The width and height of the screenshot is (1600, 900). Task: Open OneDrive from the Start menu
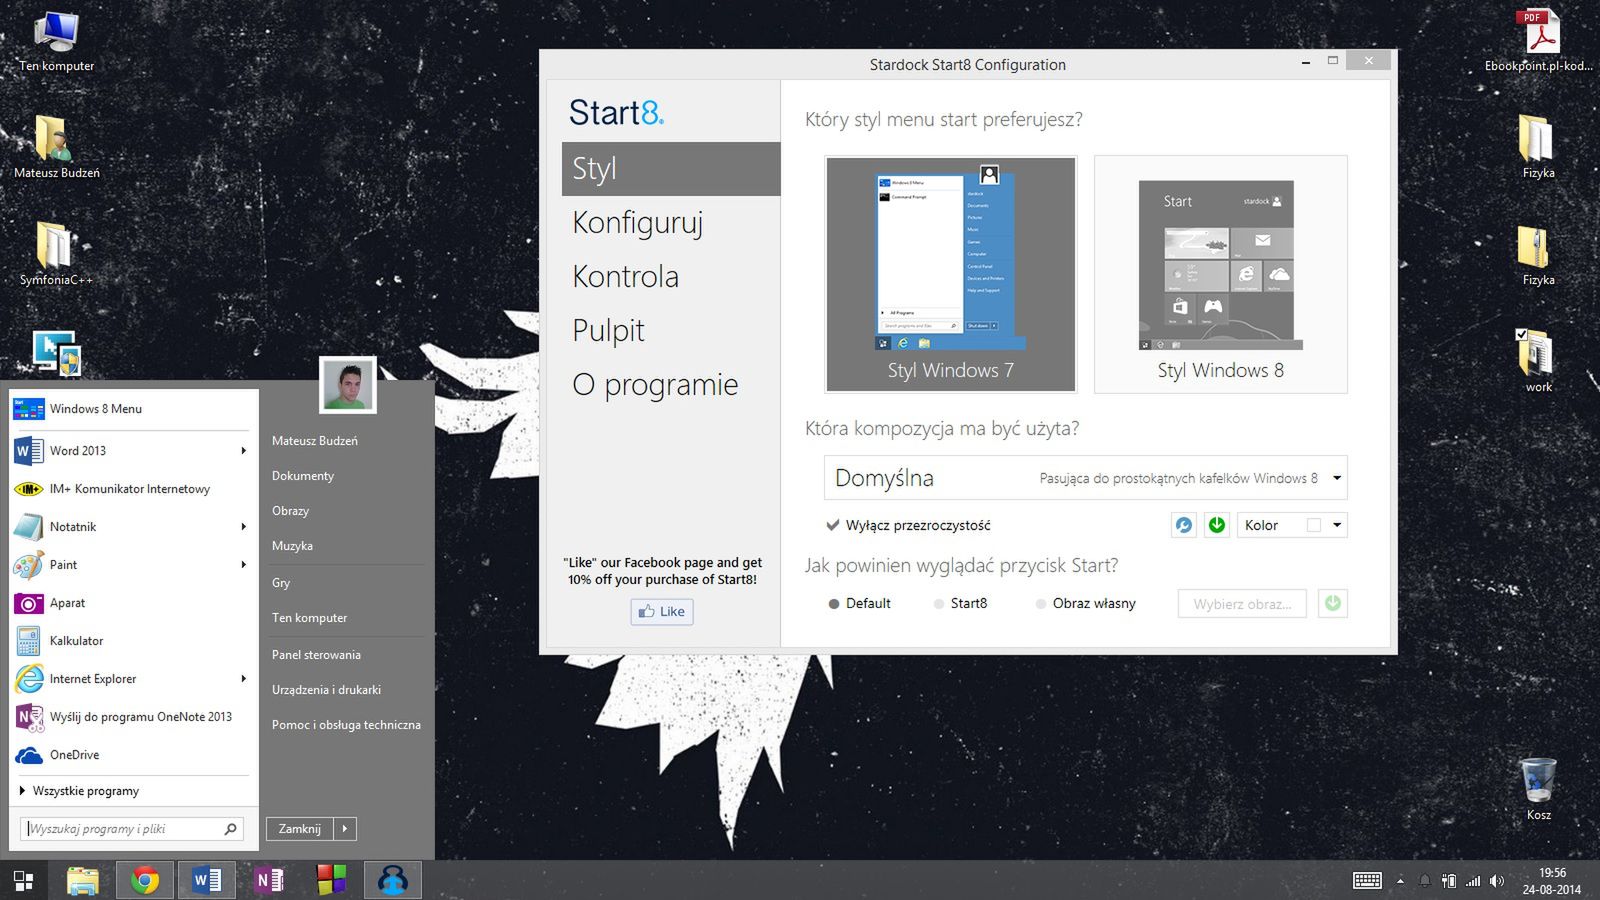(x=134, y=755)
